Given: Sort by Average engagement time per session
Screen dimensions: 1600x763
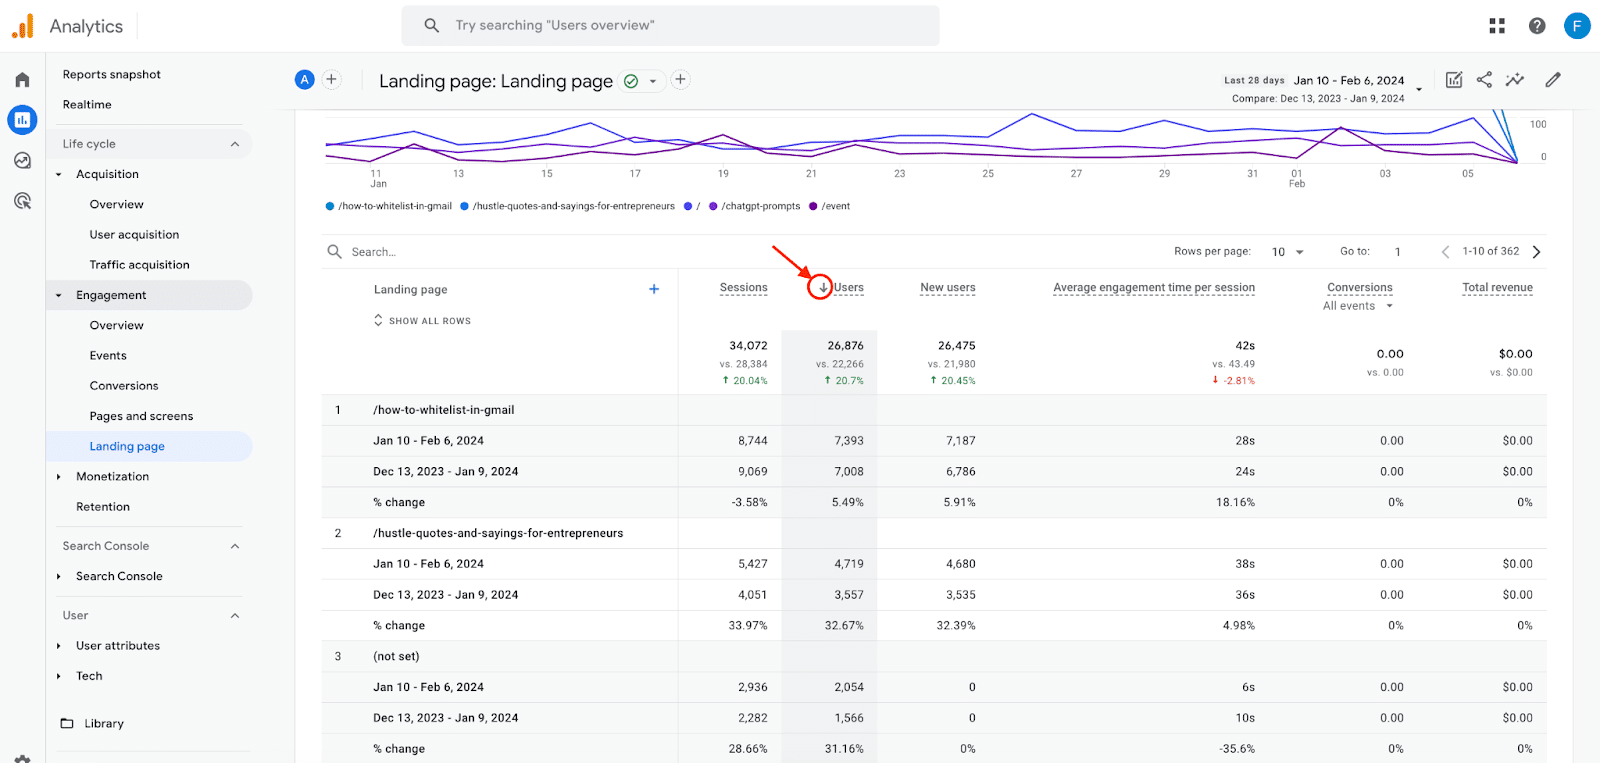Looking at the screenshot, I should 1154,288.
